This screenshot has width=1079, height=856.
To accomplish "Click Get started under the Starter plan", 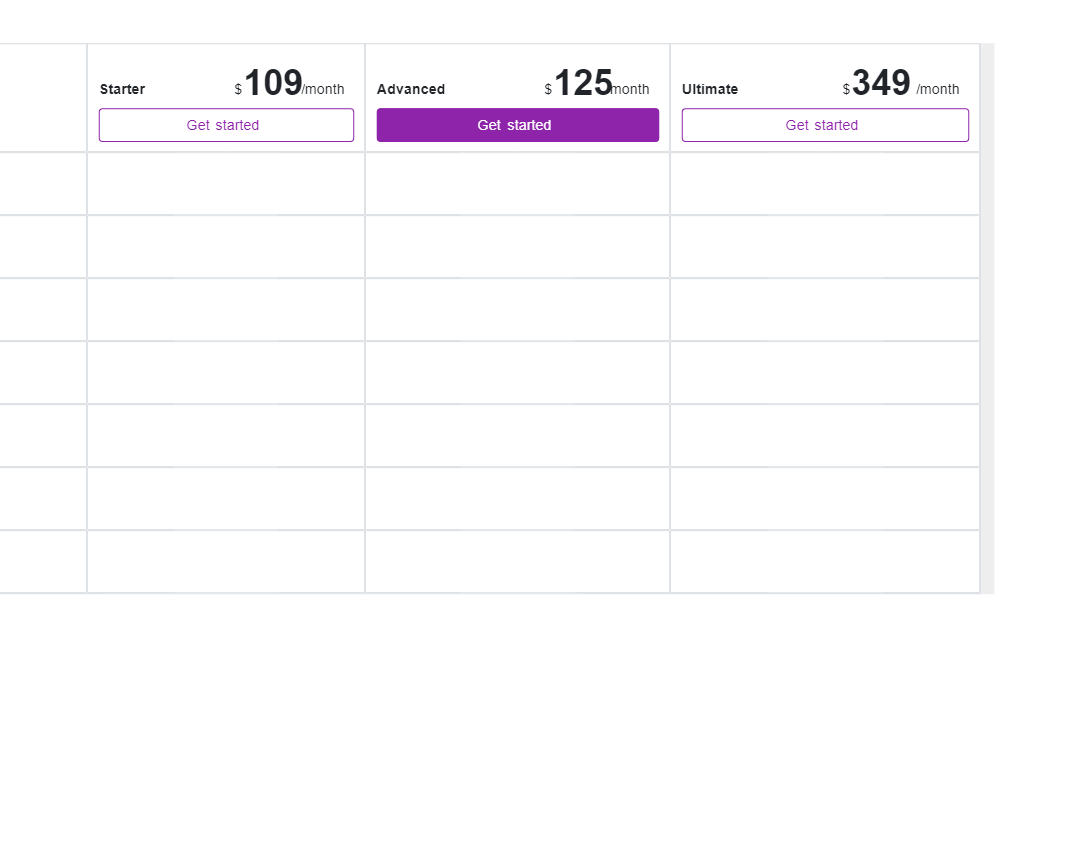I will point(226,125).
